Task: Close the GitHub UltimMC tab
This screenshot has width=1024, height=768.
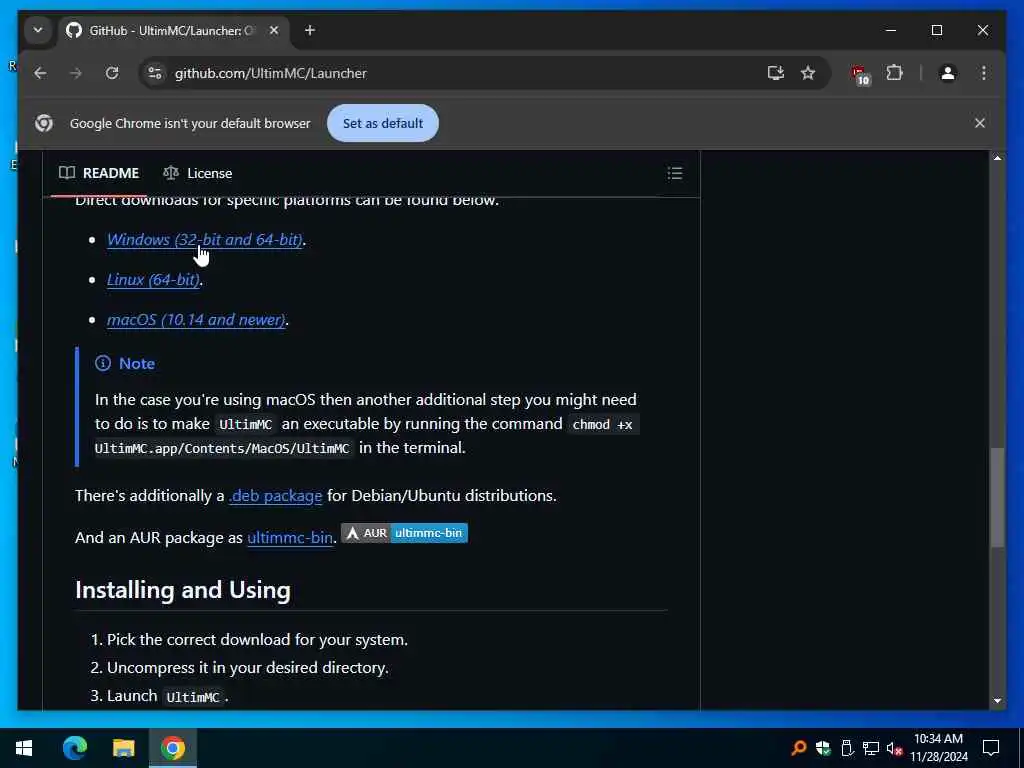Action: click(x=274, y=30)
